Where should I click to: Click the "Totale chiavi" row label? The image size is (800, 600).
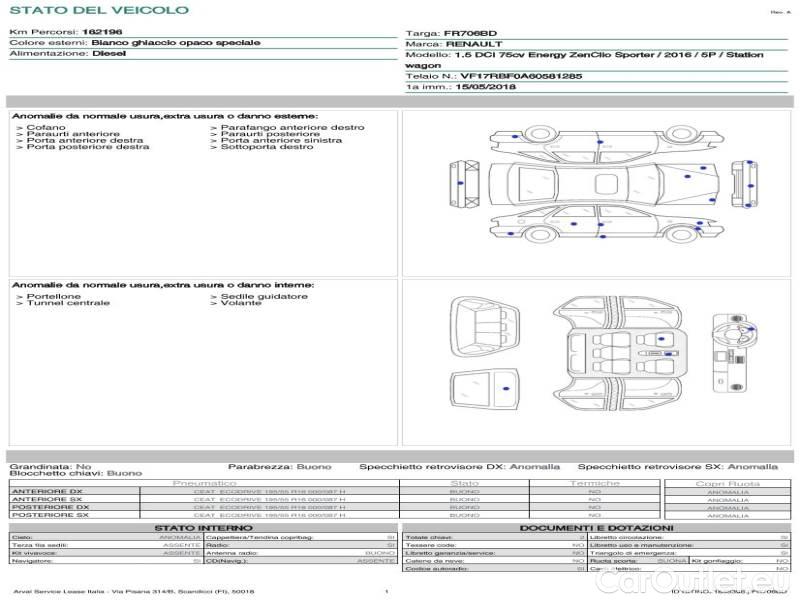coord(429,537)
